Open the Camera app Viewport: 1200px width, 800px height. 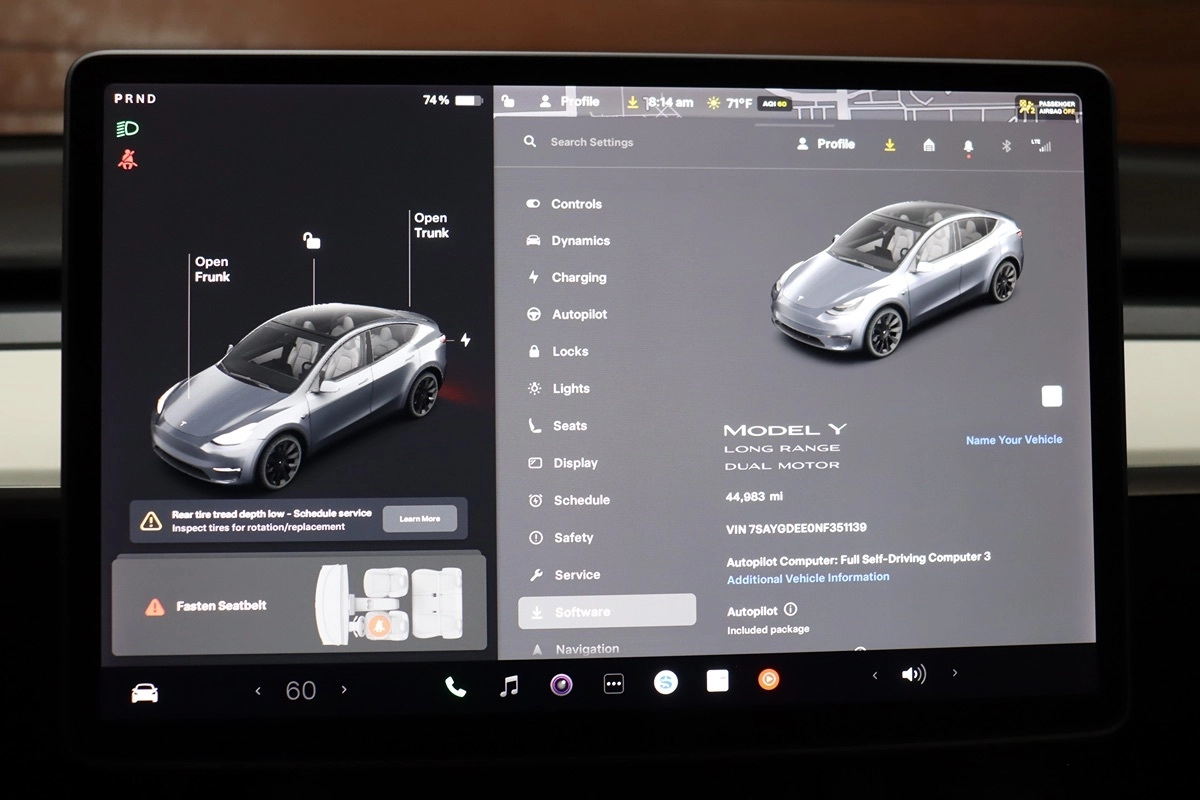click(561, 685)
